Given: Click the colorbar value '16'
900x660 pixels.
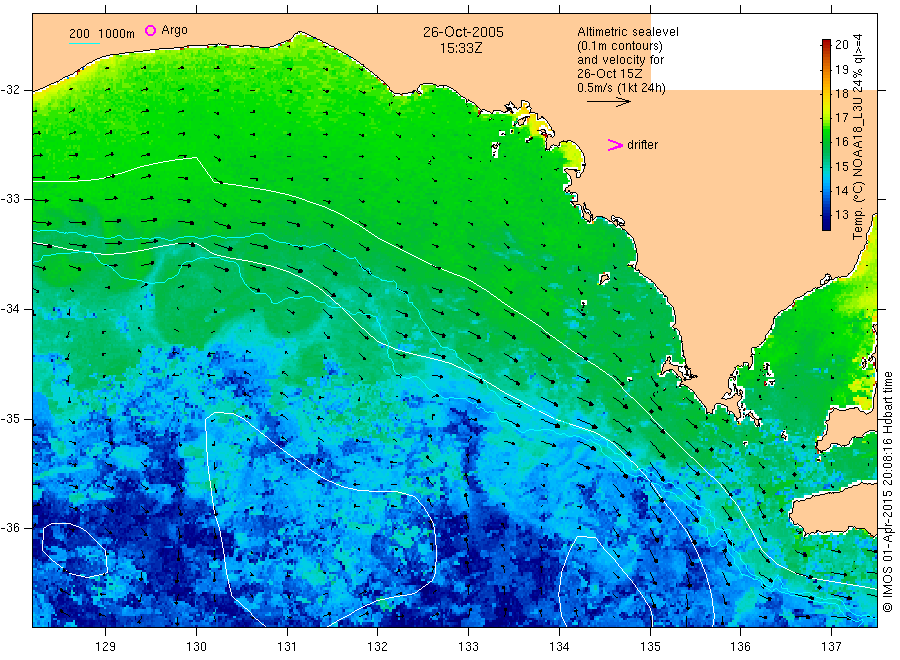Looking at the screenshot, I should 841,142.
